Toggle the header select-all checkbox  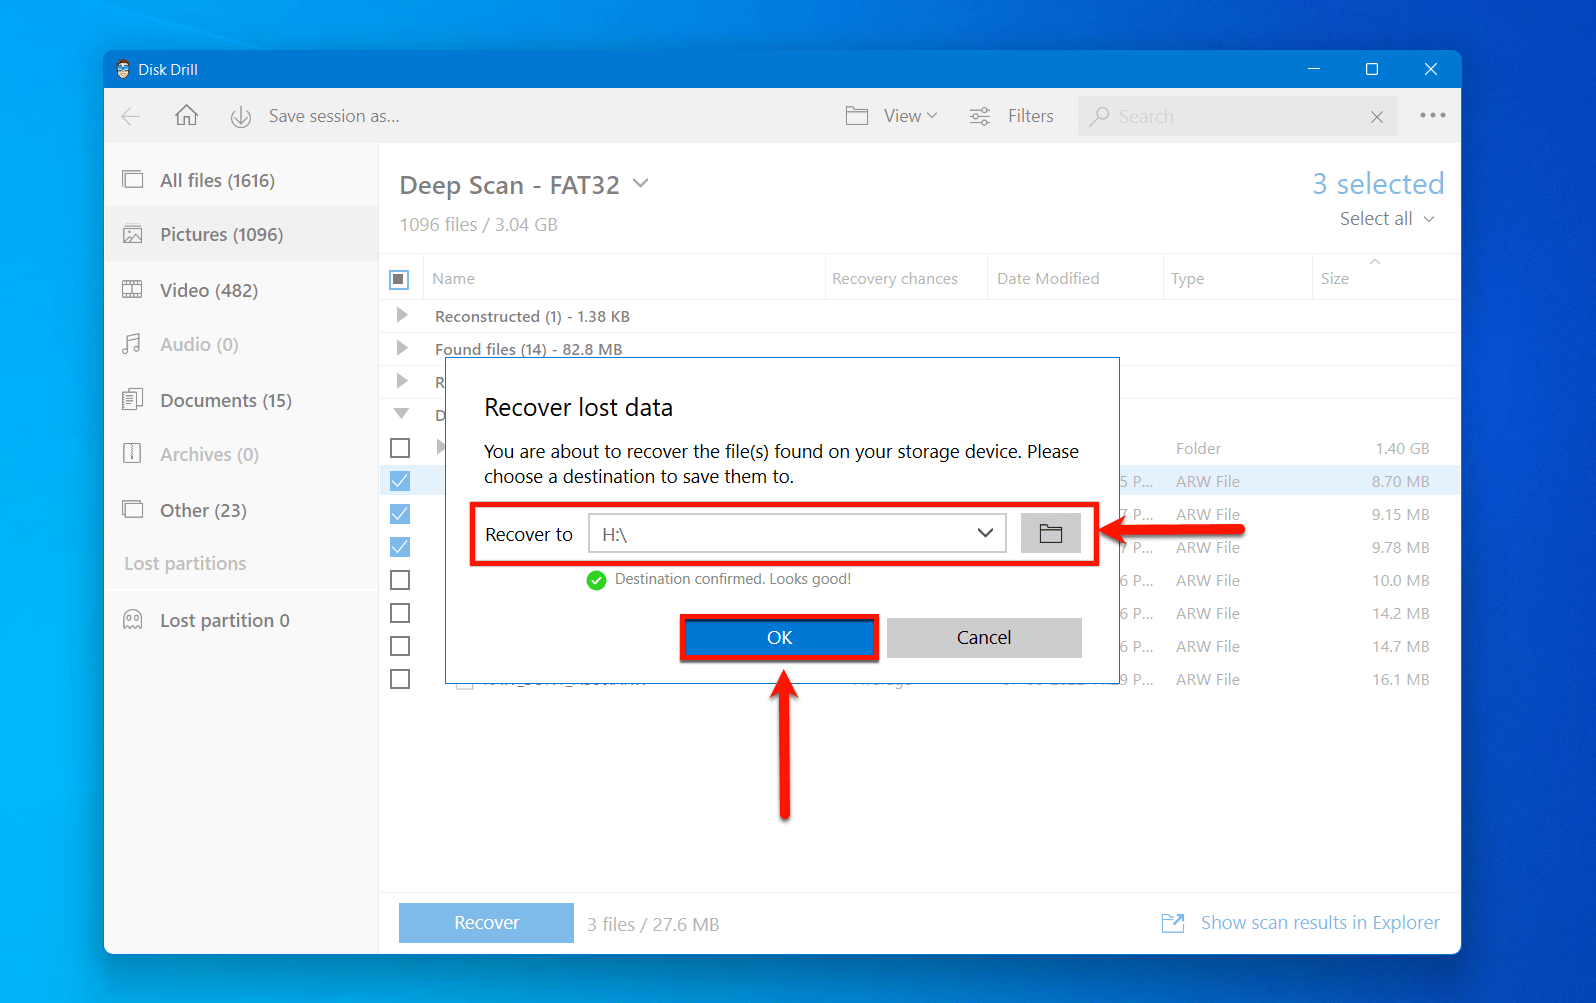(399, 279)
